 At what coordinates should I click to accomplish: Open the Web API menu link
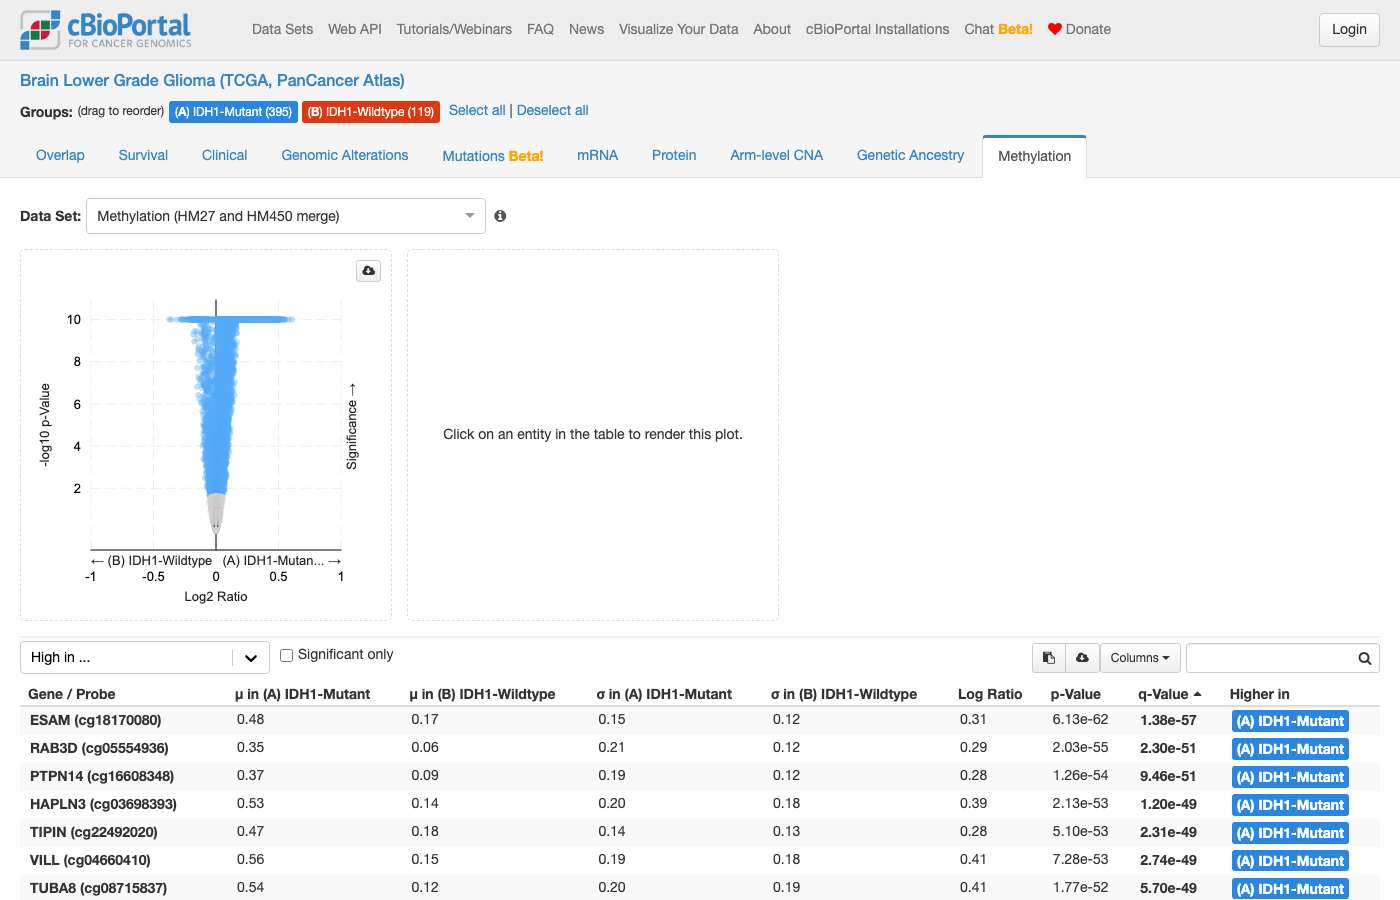click(355, 29)
